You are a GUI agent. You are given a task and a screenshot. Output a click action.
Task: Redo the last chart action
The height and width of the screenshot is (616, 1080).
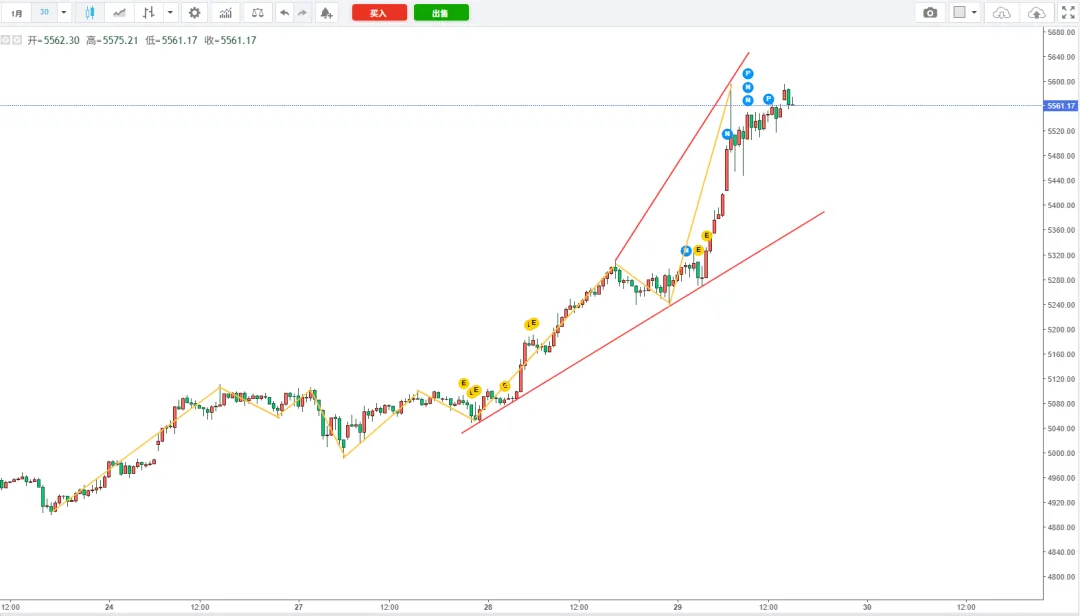pos(302,12)
